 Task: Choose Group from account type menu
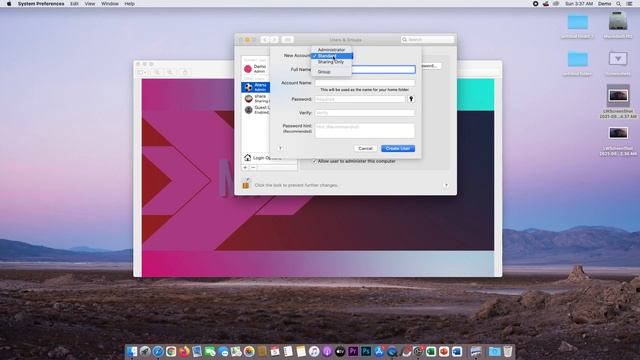(x=331, y=72)
